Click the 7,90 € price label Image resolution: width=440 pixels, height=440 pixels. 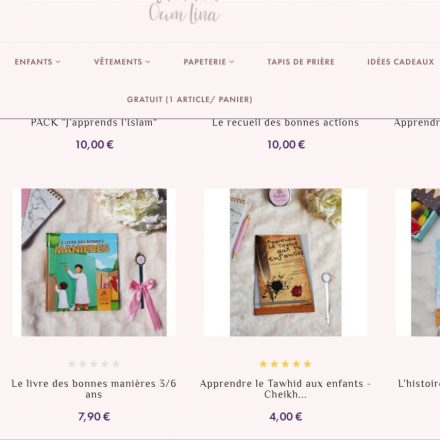(x=94, y=417)
